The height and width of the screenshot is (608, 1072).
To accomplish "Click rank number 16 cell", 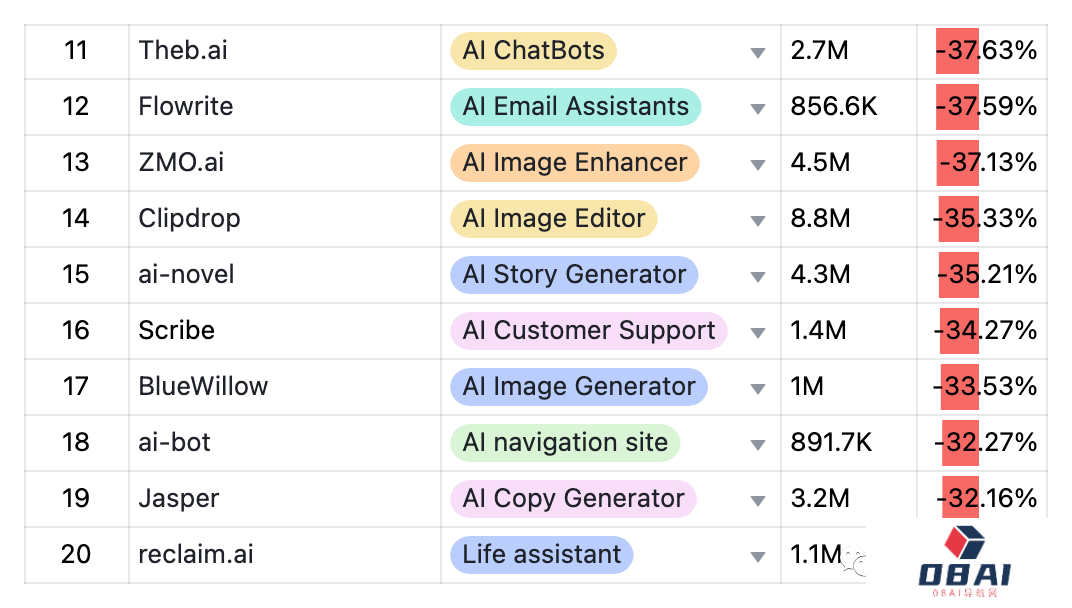I will (x=77, y=332).
